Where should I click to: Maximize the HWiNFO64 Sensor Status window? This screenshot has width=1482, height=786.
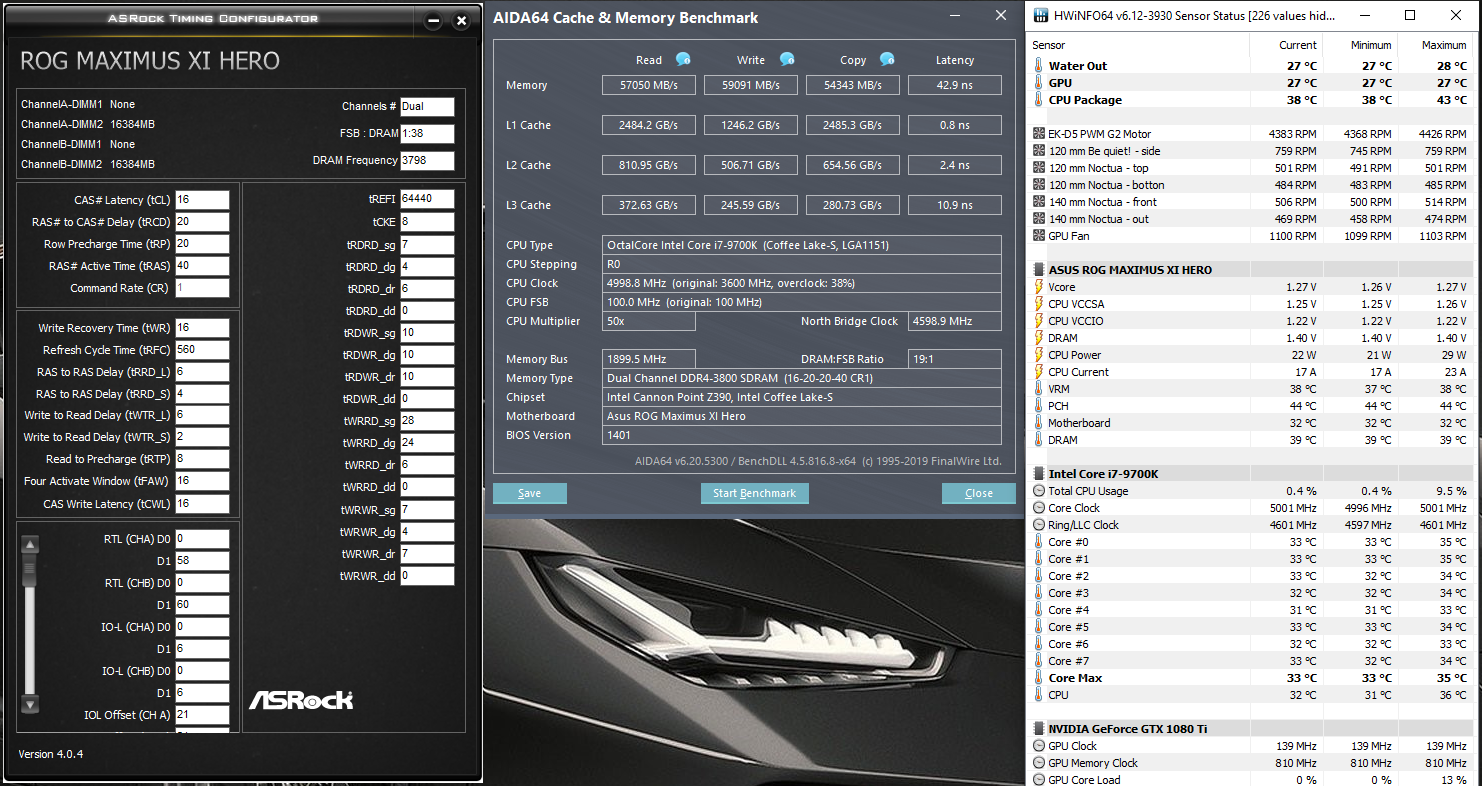pos(1410,15)
